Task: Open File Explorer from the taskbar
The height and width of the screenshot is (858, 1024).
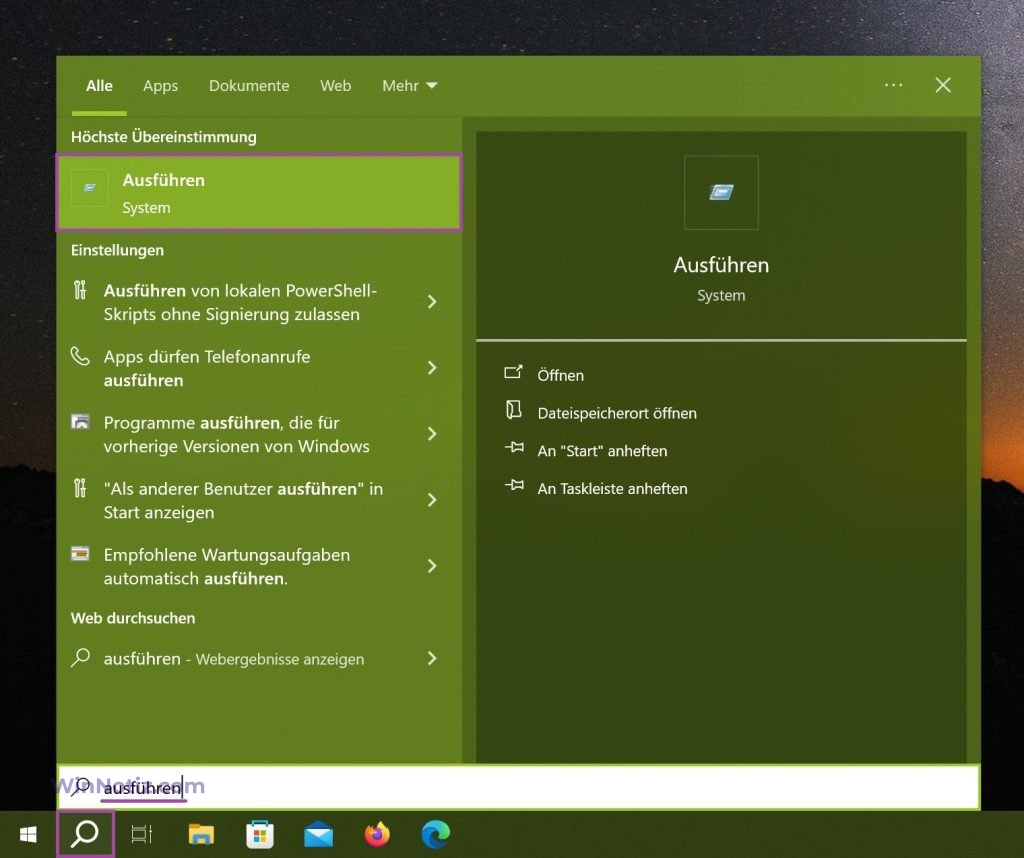Action: [x=201, y=833]
